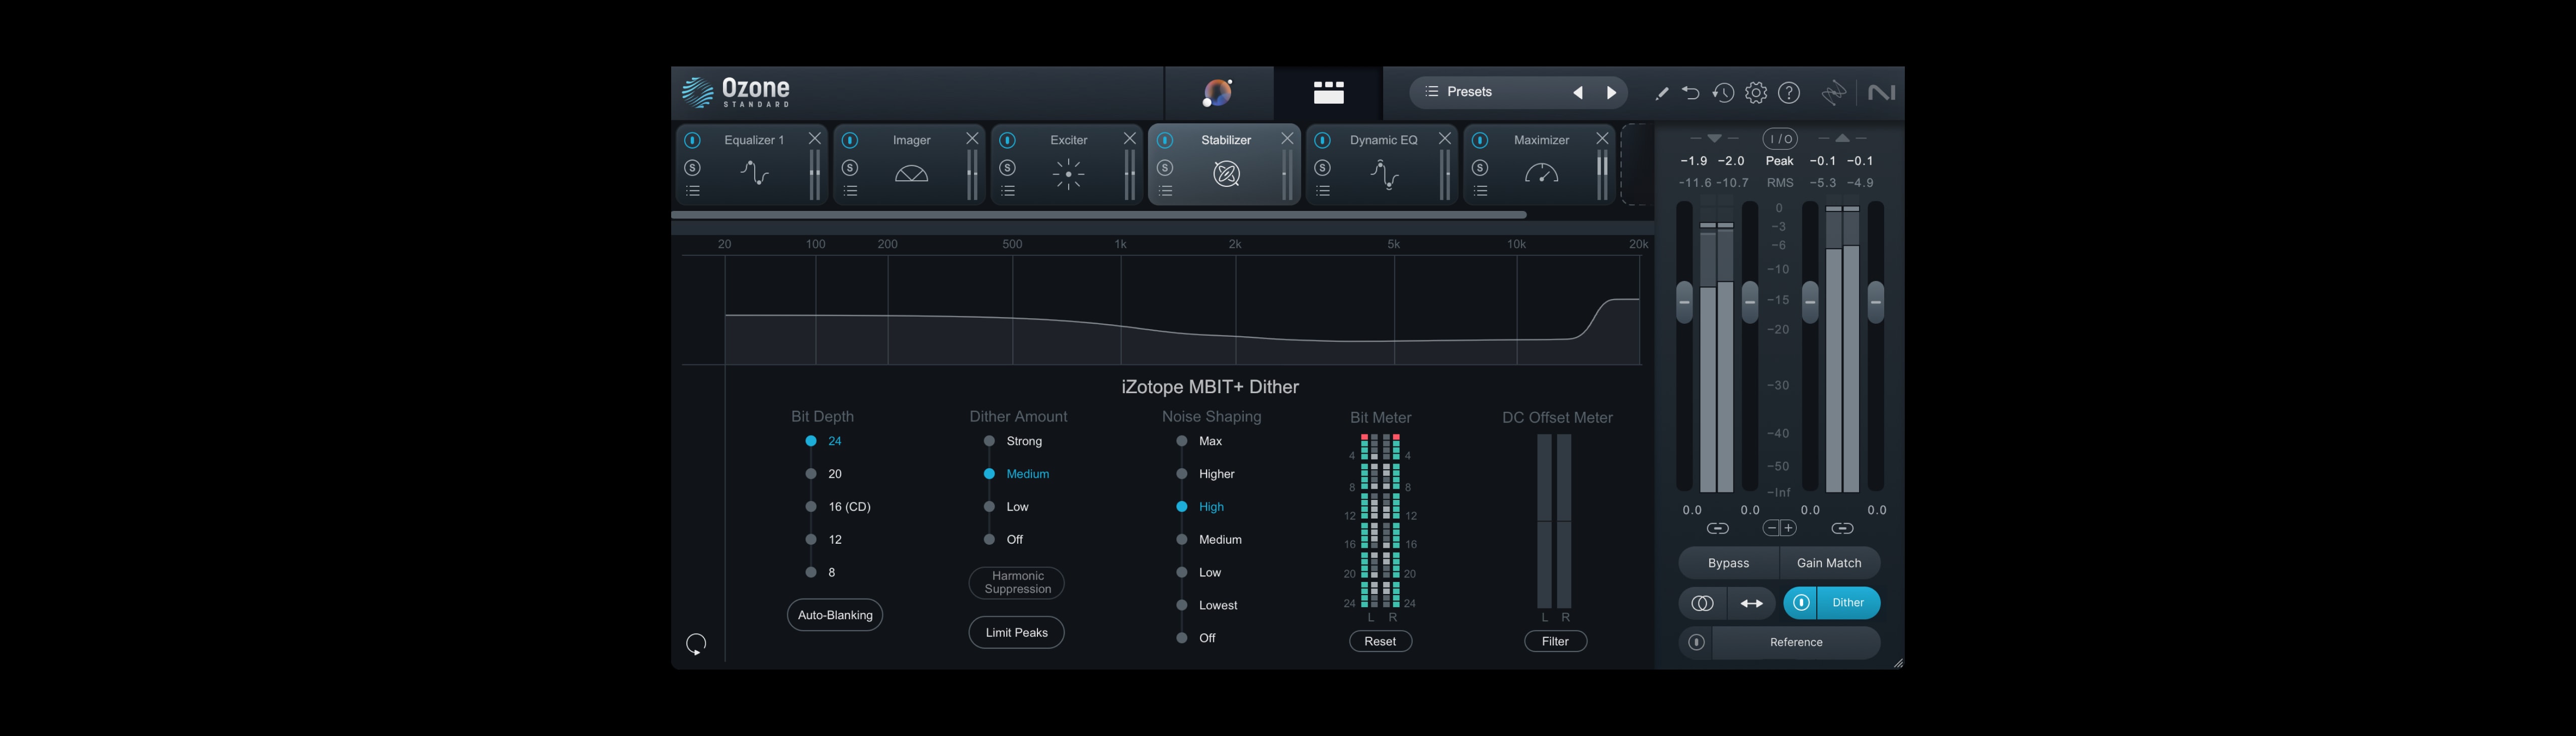Click the I/O meter type button
This screenshot has height=736, width=2576.
pyautogui.click(x=1779, y=139)
